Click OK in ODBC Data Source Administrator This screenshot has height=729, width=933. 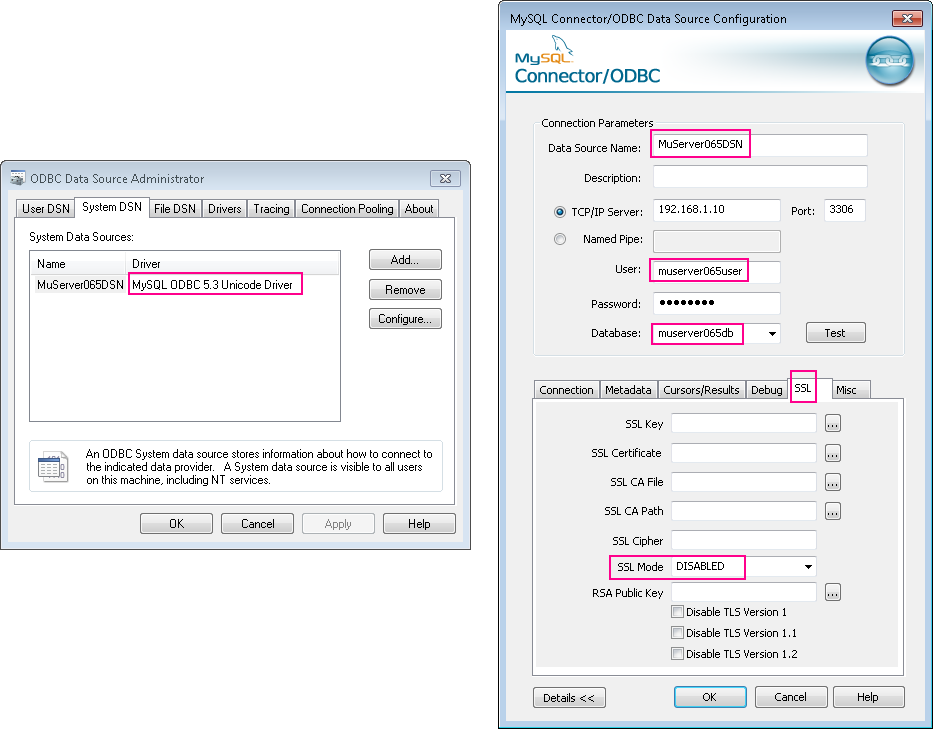click(x=176, y=524)
